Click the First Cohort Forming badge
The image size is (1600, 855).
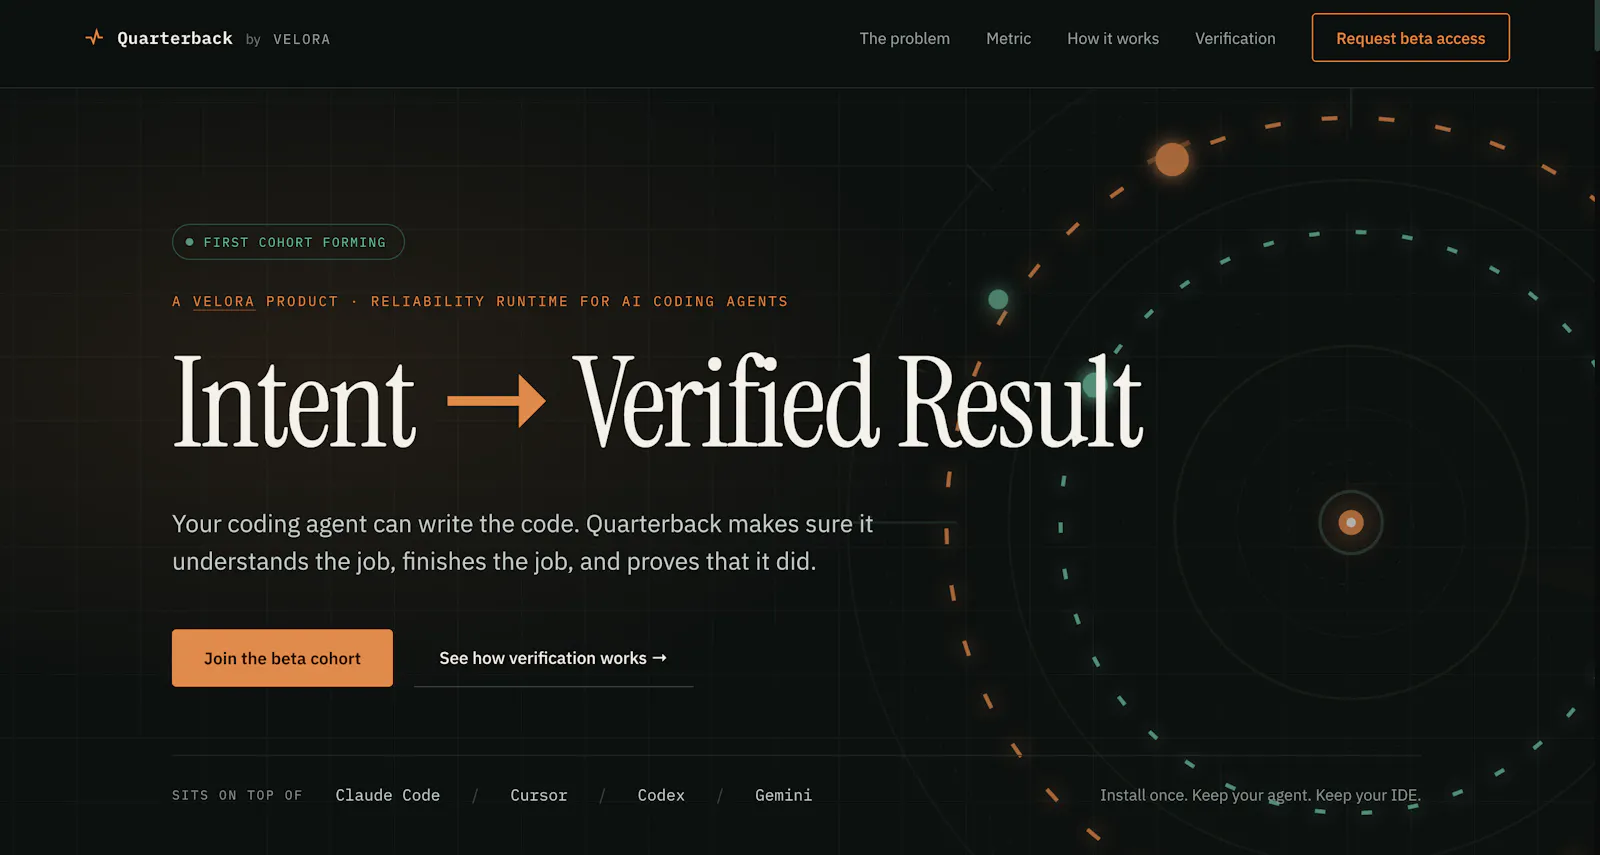[288, 242]
